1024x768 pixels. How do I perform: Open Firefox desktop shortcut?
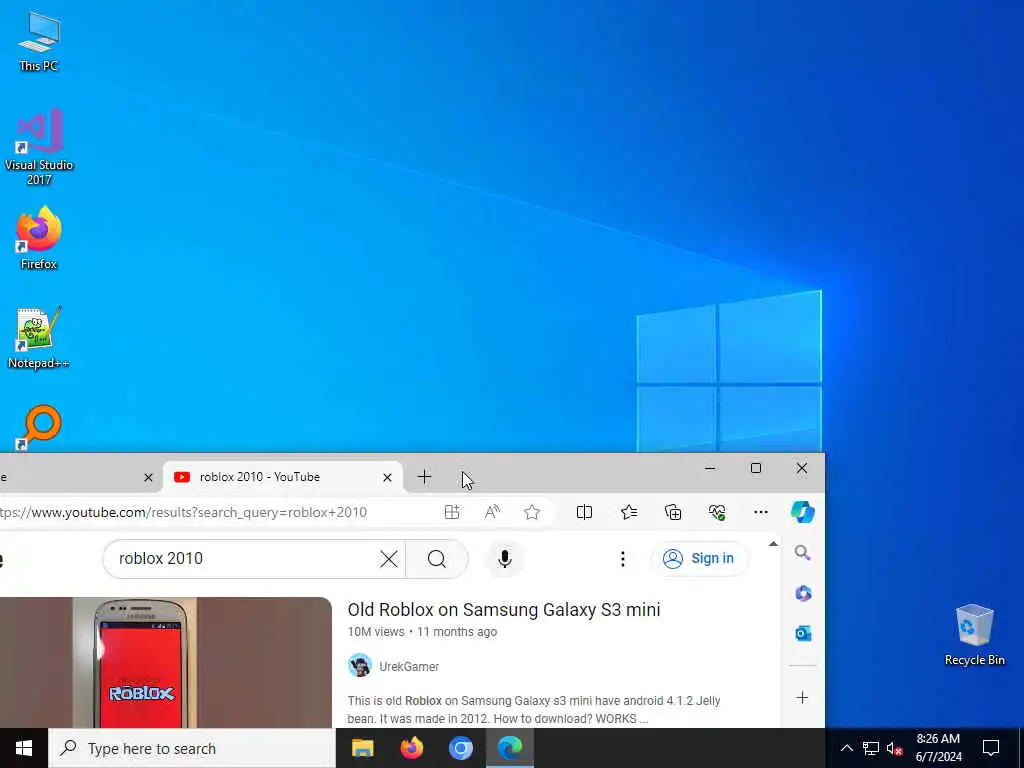39,238
